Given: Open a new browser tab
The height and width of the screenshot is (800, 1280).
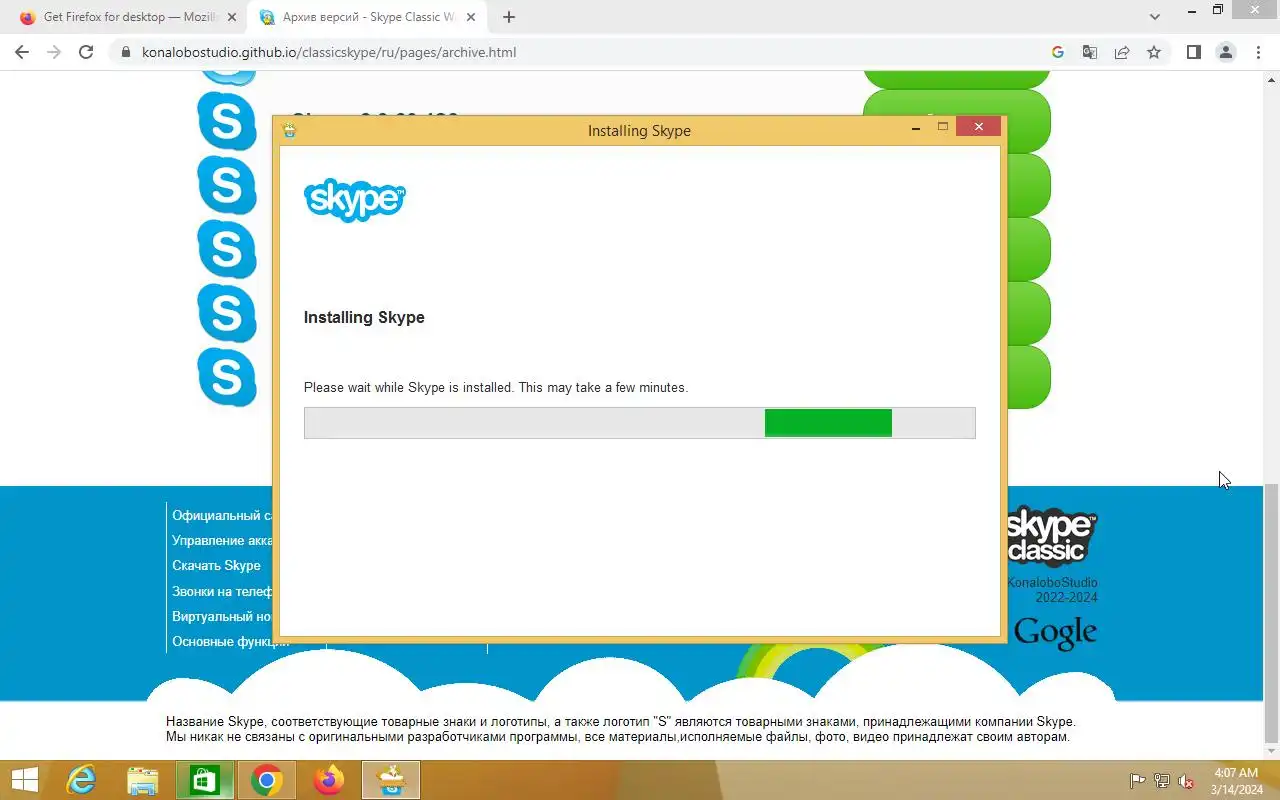Looking at the screenshot, I should tap(509, 17).
